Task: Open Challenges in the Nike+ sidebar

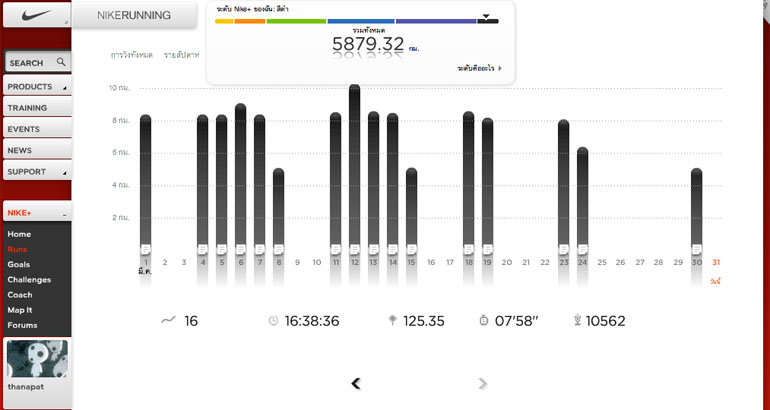Action: click(29, 279)
